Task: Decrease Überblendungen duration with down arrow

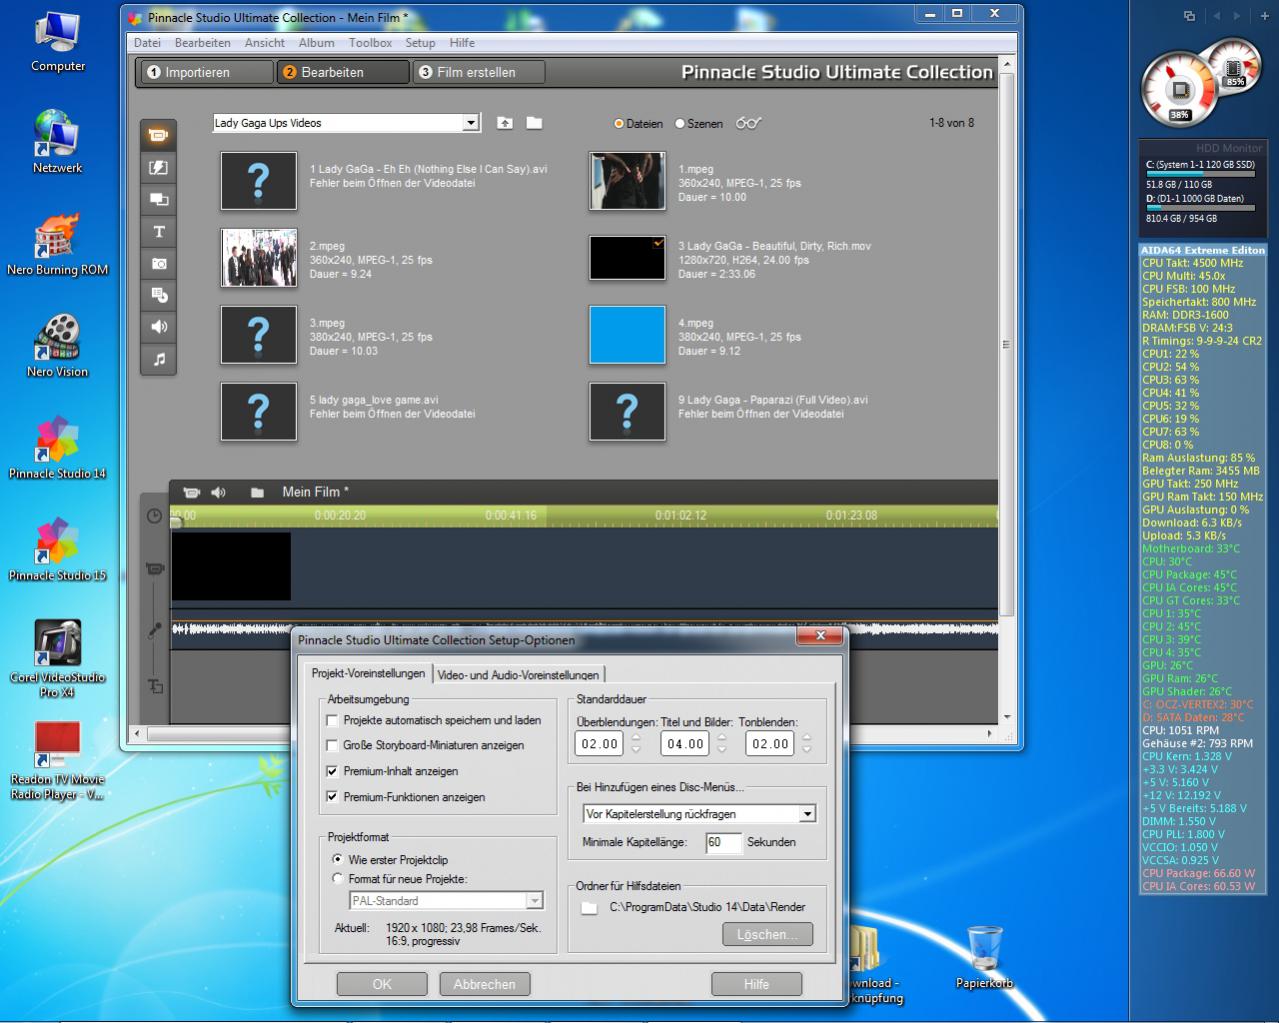Action: pyautogui.click(x=636, y=750)
